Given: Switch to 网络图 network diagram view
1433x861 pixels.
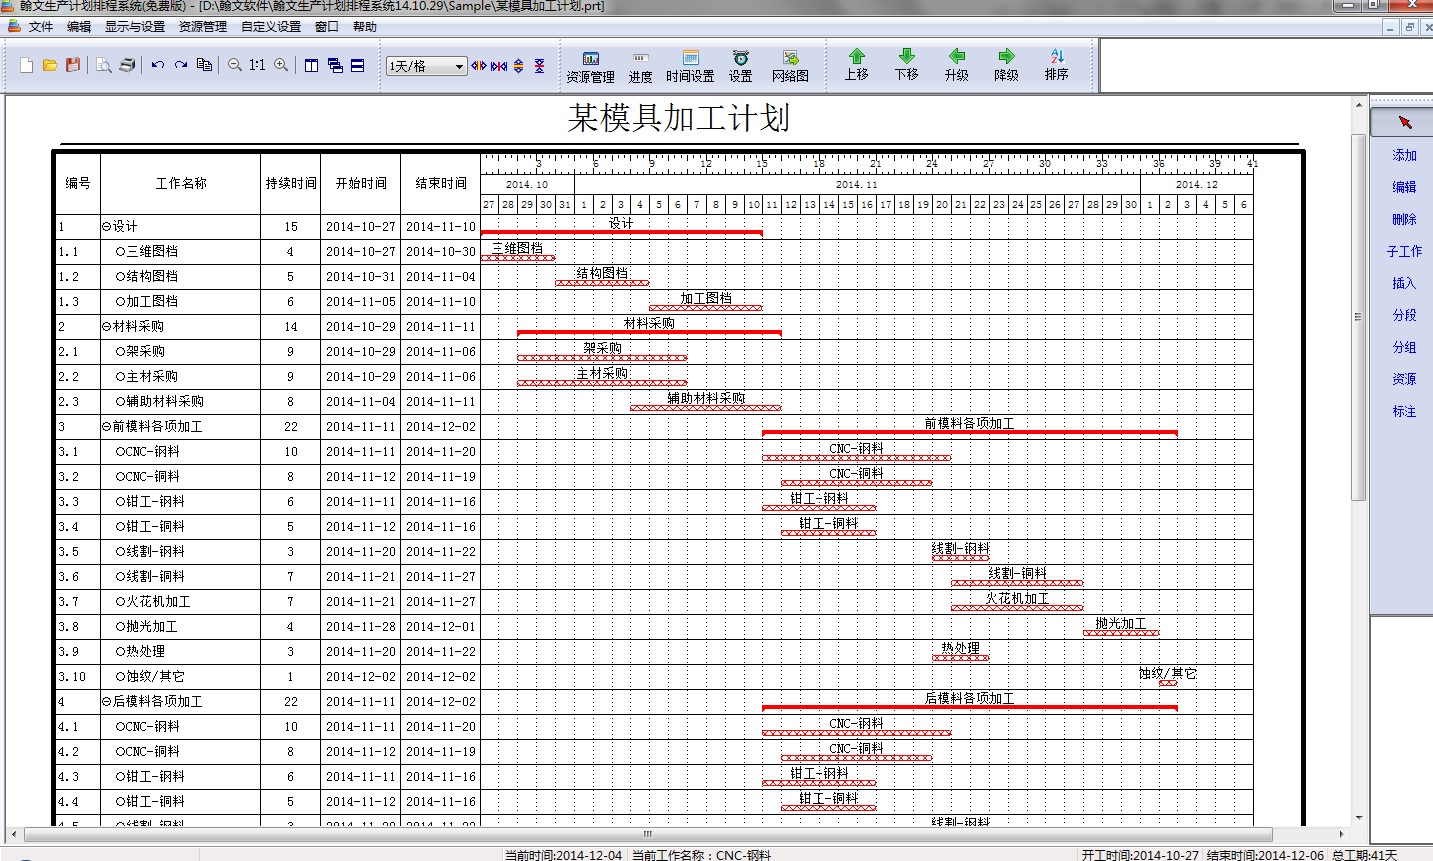Looking at the screenshot, I should 790,66.
